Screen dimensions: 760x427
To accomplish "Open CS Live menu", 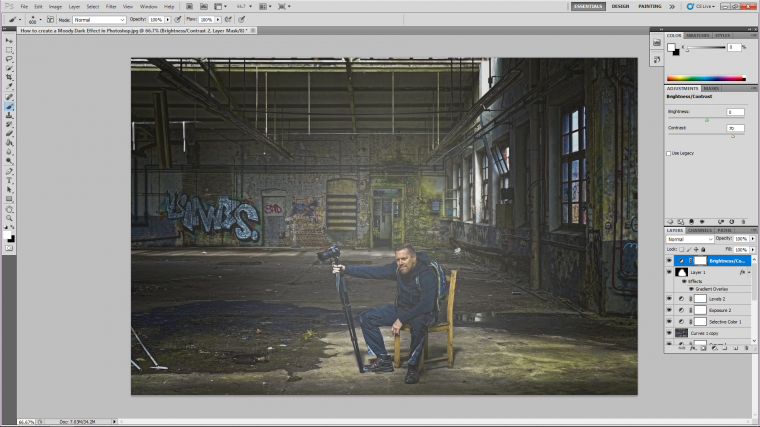I will click(700, 6).
